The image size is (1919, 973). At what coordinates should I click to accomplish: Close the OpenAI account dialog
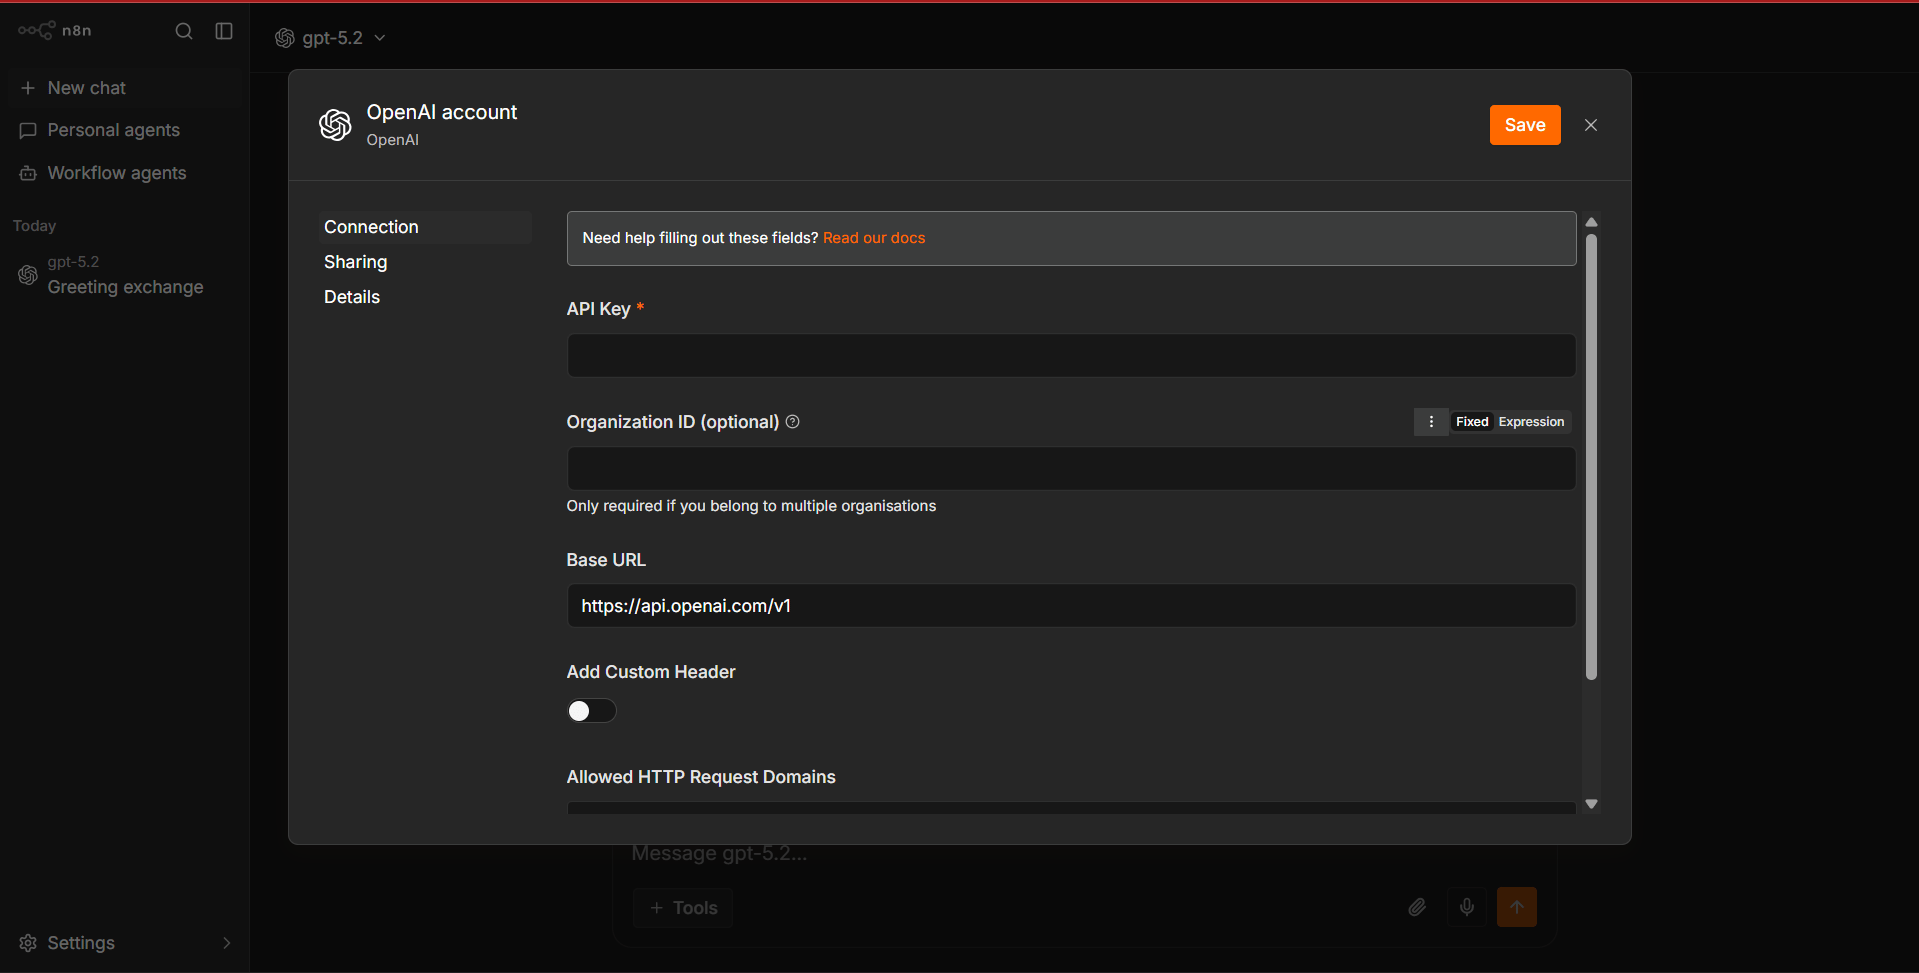(x=1591, y=125)
